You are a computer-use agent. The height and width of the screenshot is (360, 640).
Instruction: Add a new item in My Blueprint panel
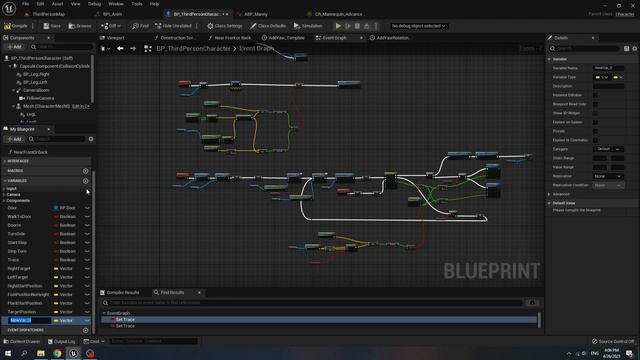(14, 139)
